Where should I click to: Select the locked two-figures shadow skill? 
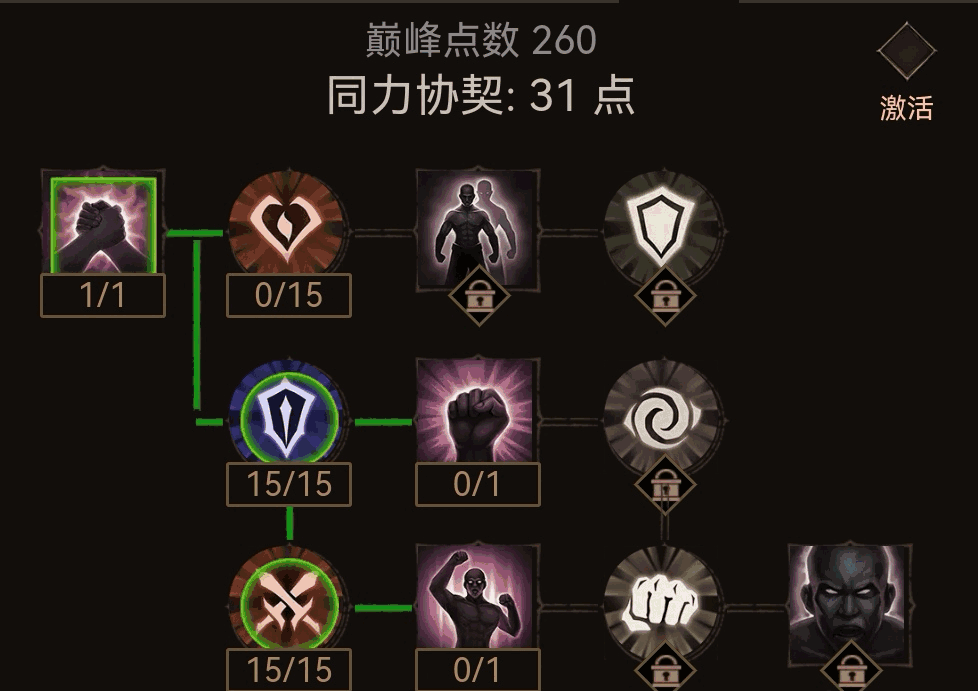point(477,230)
